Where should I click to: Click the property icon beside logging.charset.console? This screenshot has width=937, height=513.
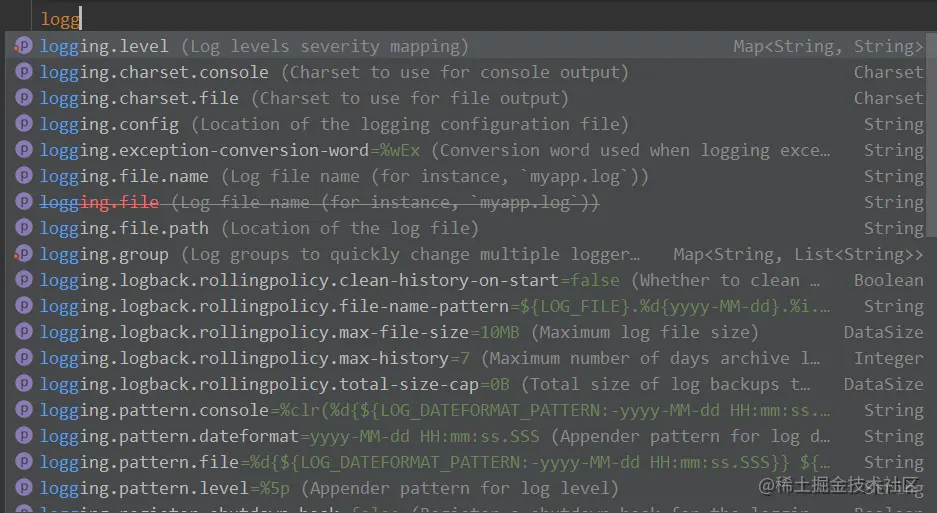click(x=23, y=72)
